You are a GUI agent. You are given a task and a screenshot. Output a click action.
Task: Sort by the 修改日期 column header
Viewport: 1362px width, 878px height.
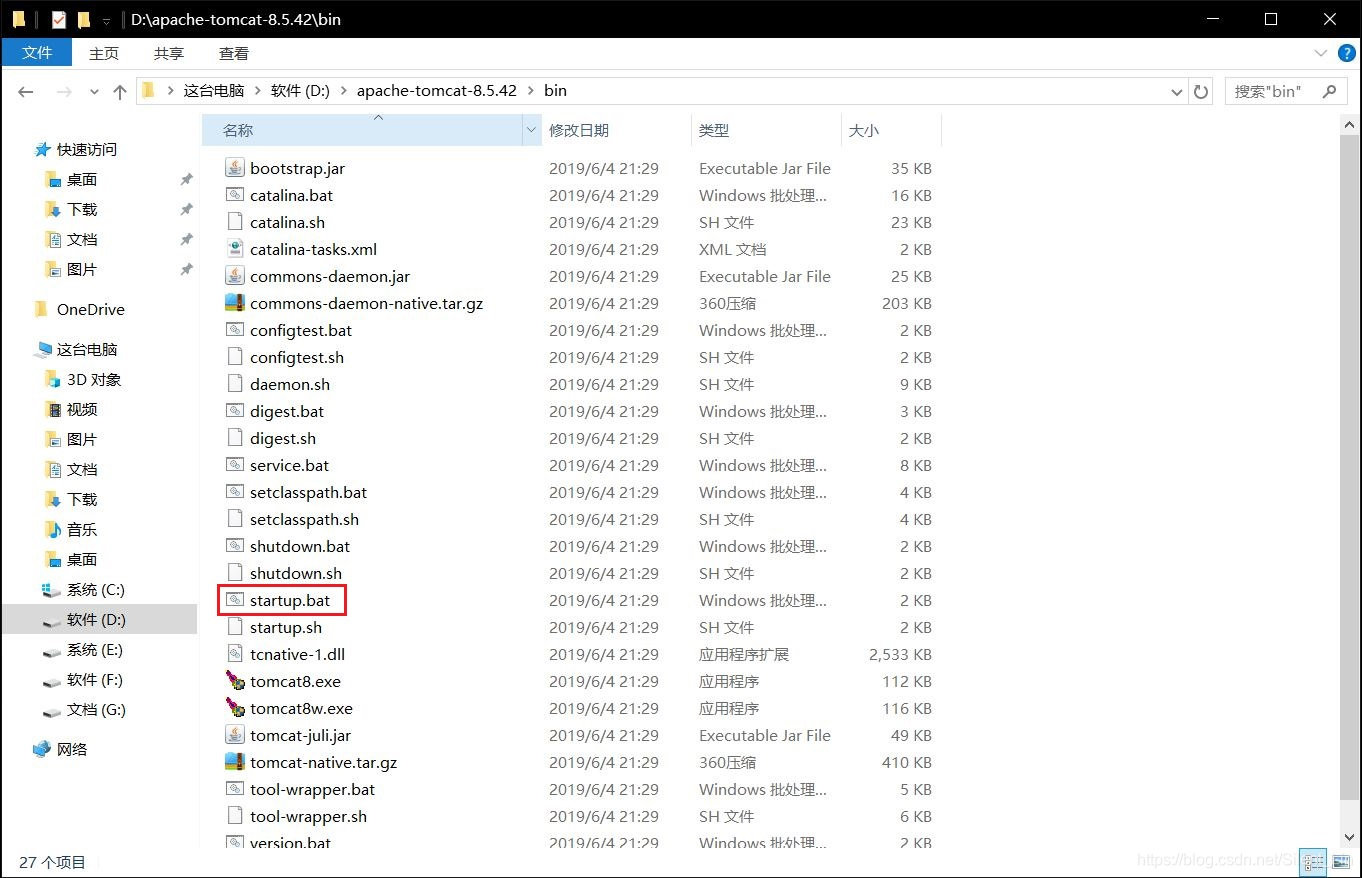[x=616, y=130]
